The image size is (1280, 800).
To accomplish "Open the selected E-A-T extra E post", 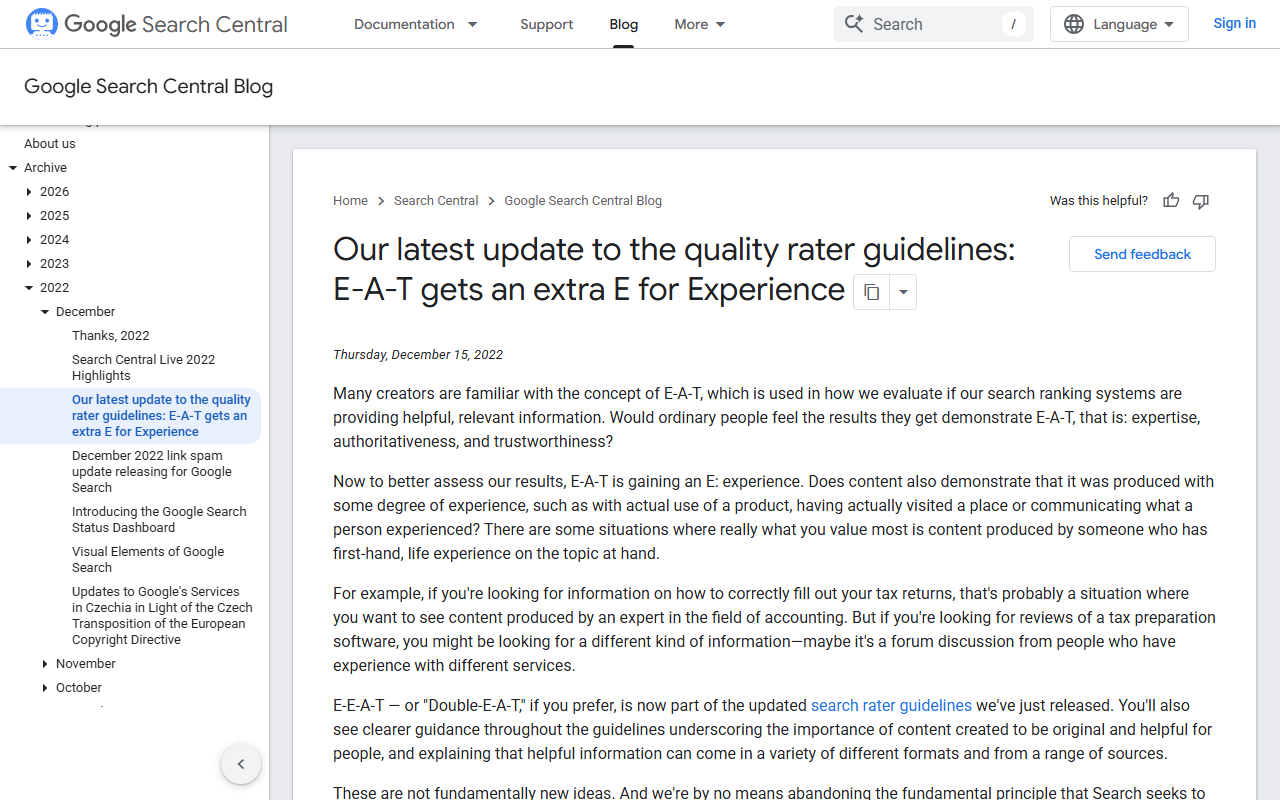I will pos(162,416).
